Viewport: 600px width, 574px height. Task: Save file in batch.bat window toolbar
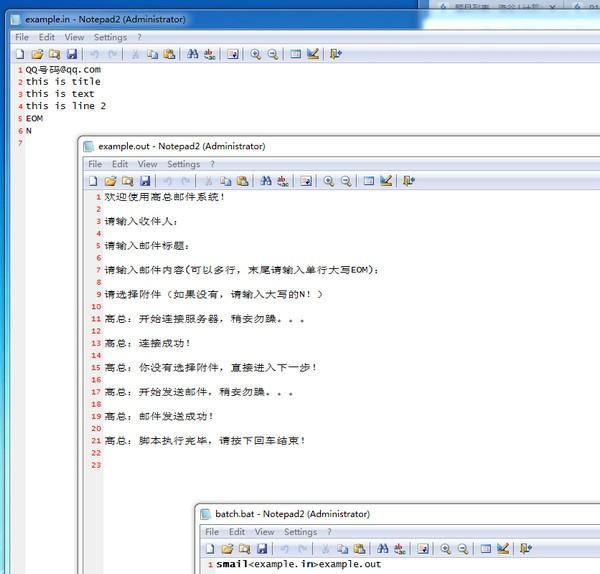click(262, 549)
